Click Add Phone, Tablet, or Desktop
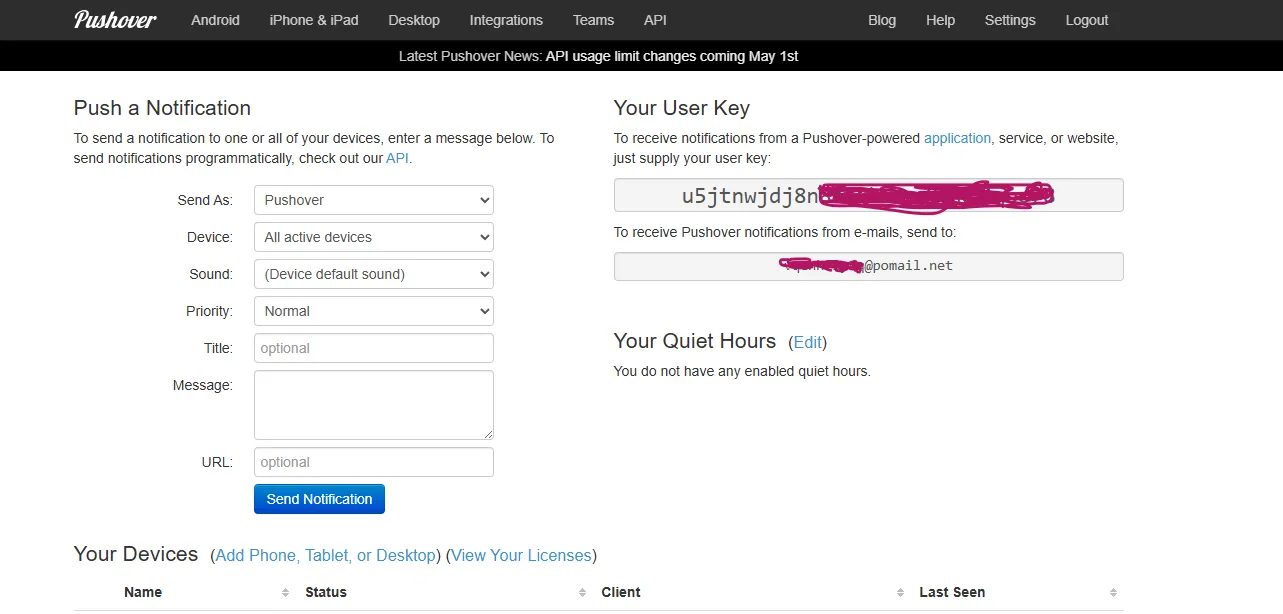The image size is (1283, 614). point(326,555)
